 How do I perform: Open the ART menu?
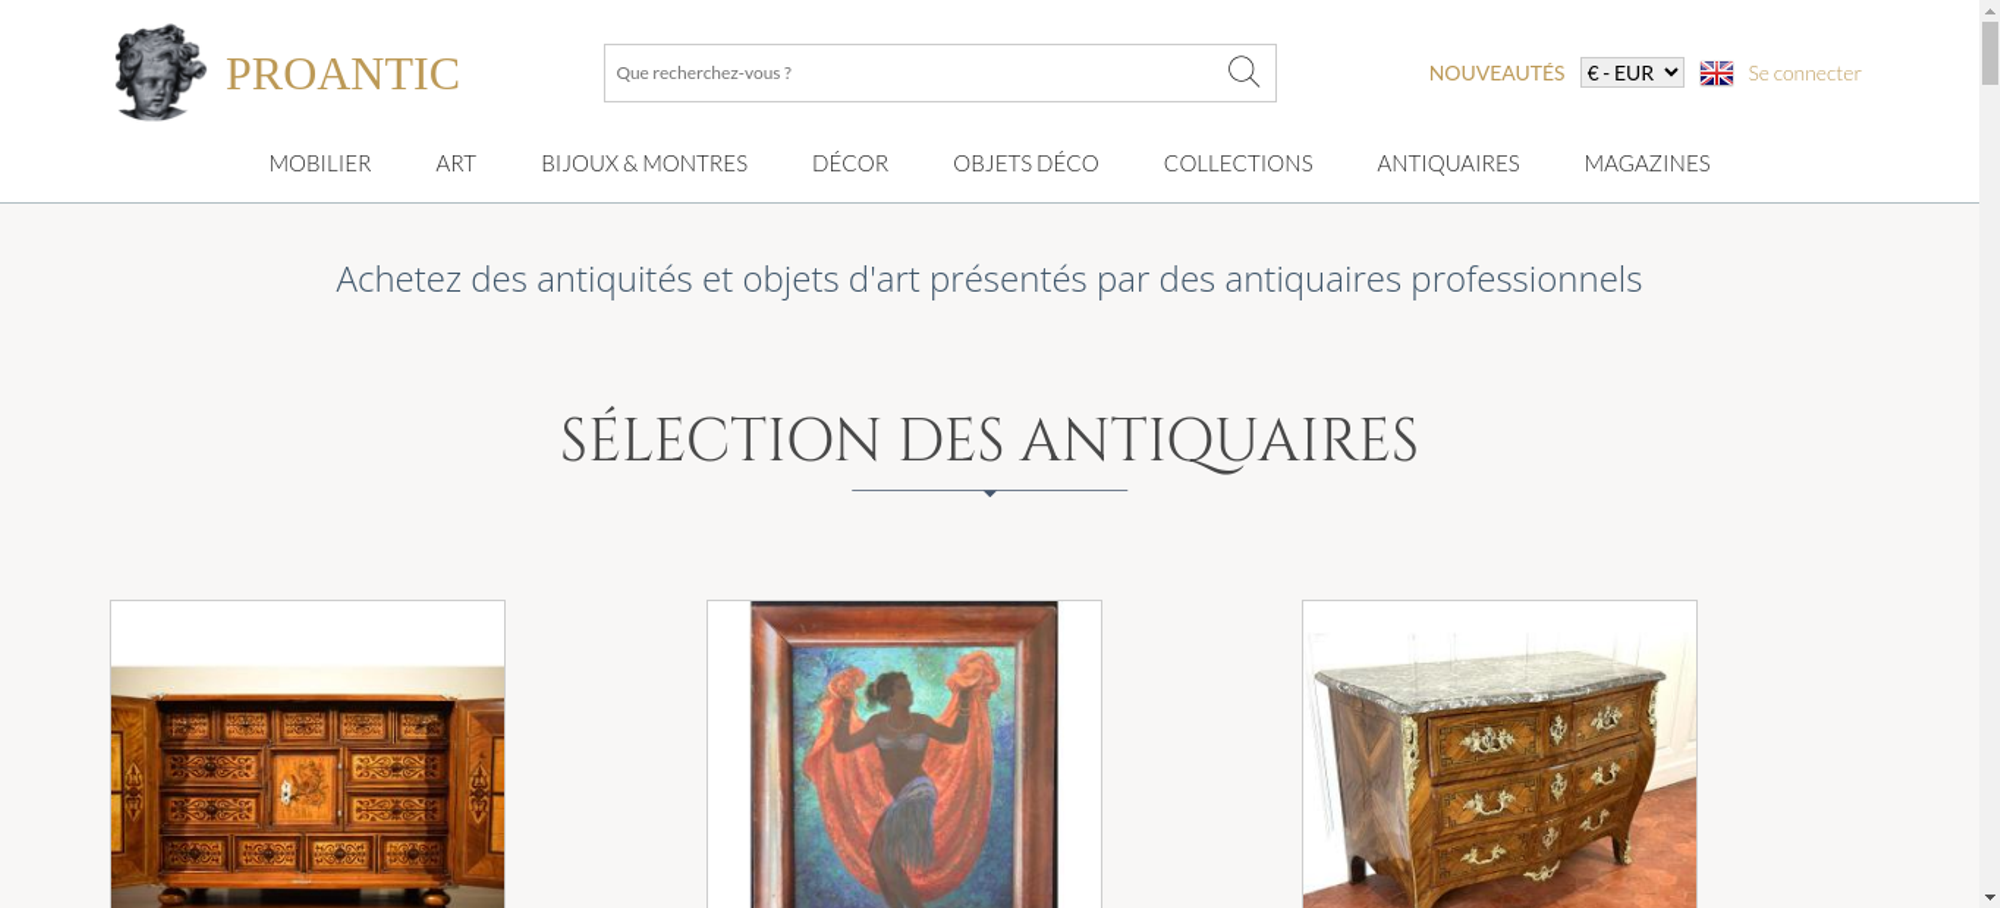coord(456,163)
